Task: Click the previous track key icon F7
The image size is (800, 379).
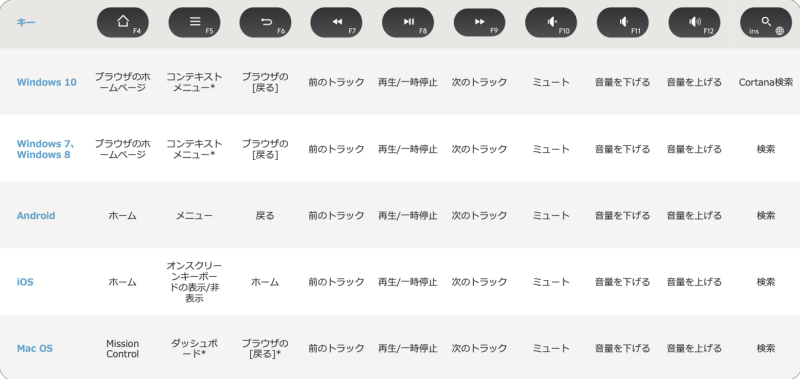Action: [x=336, y=22]
